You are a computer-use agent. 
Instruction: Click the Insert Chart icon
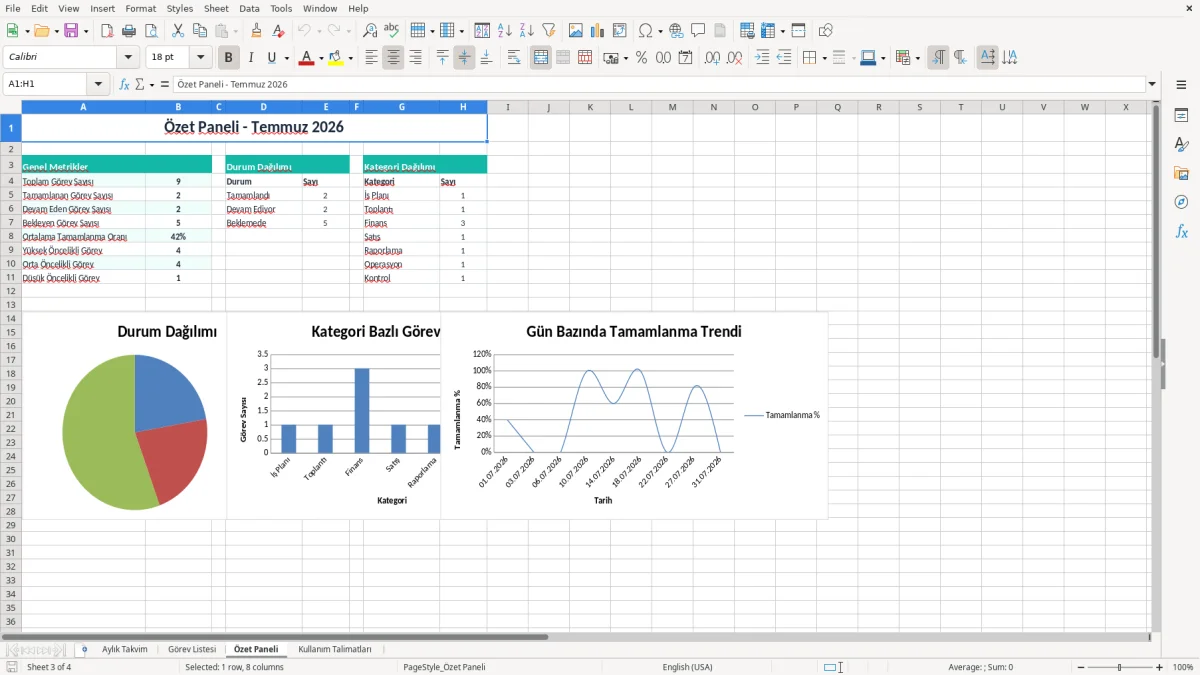tap(598, 31)
